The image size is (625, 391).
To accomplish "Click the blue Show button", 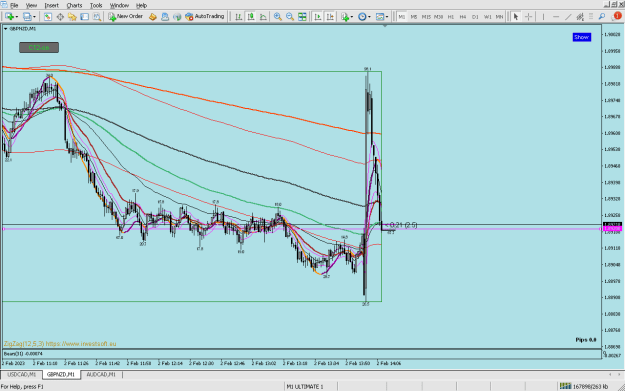I will click(582, 37).
